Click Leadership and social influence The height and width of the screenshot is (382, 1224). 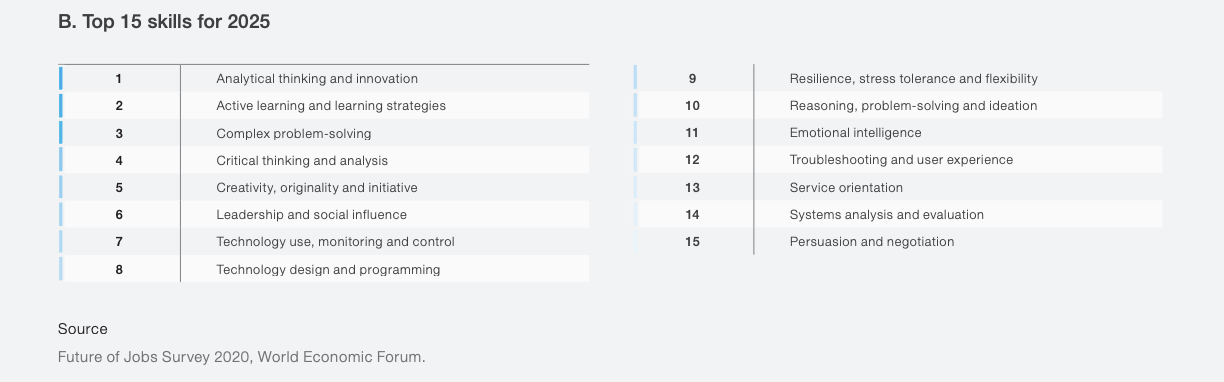coord(311,214)
